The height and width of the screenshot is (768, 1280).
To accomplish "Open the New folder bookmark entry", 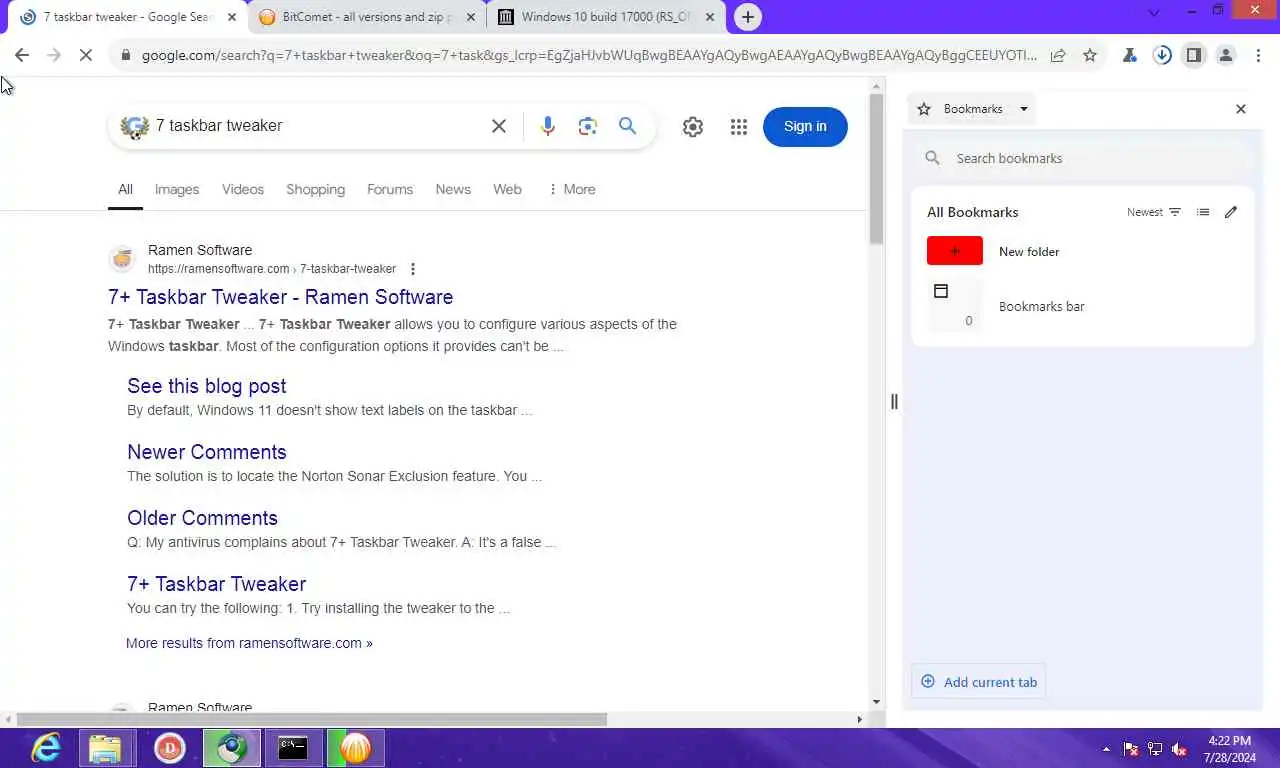I will click(1083, 251).
